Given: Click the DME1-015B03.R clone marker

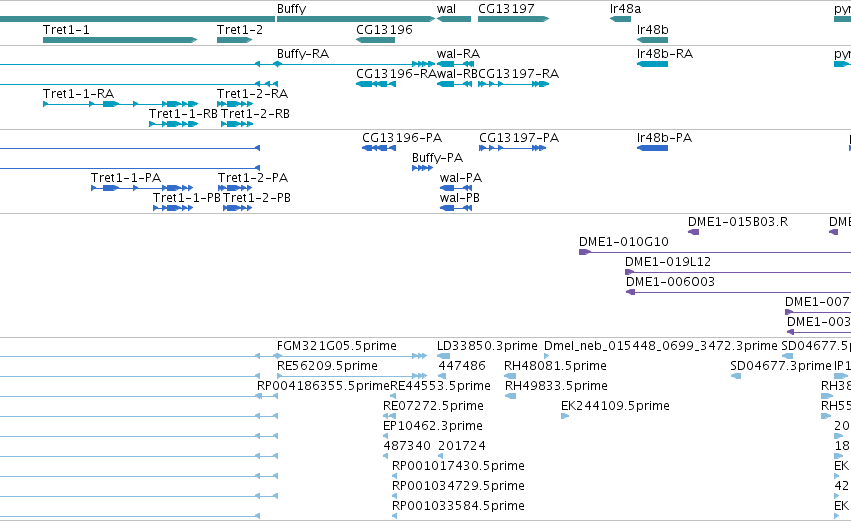Looking at the screenshot, I should [x=694, y=232].
